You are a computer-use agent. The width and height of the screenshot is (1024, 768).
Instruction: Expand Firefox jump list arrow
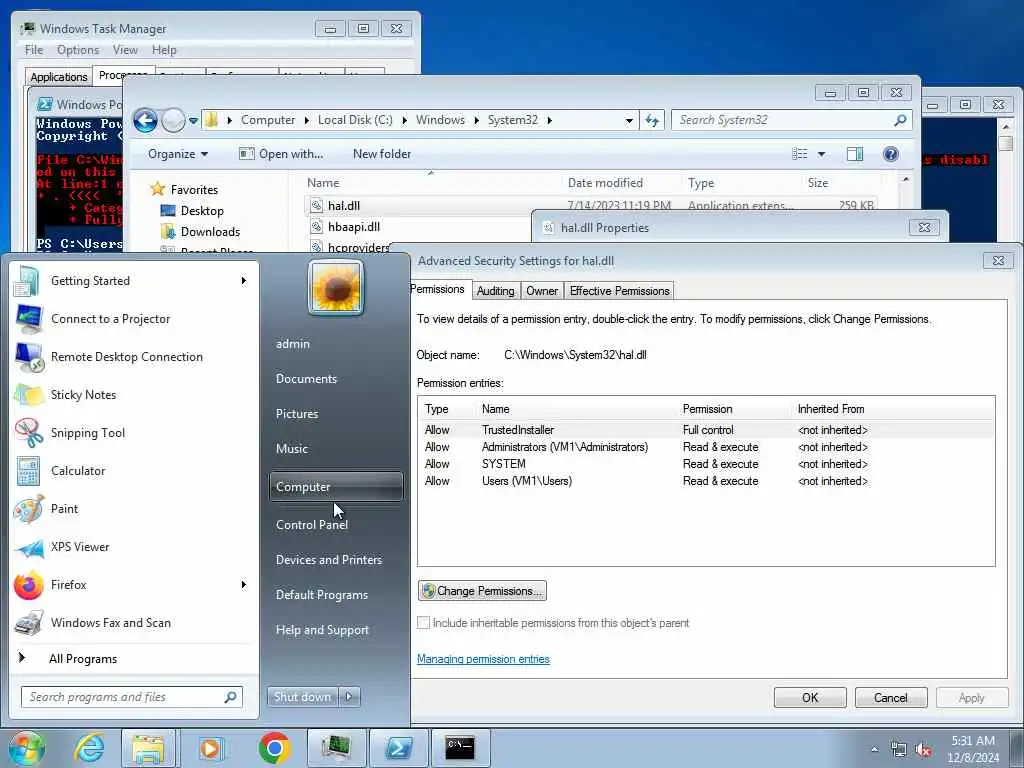244,584
